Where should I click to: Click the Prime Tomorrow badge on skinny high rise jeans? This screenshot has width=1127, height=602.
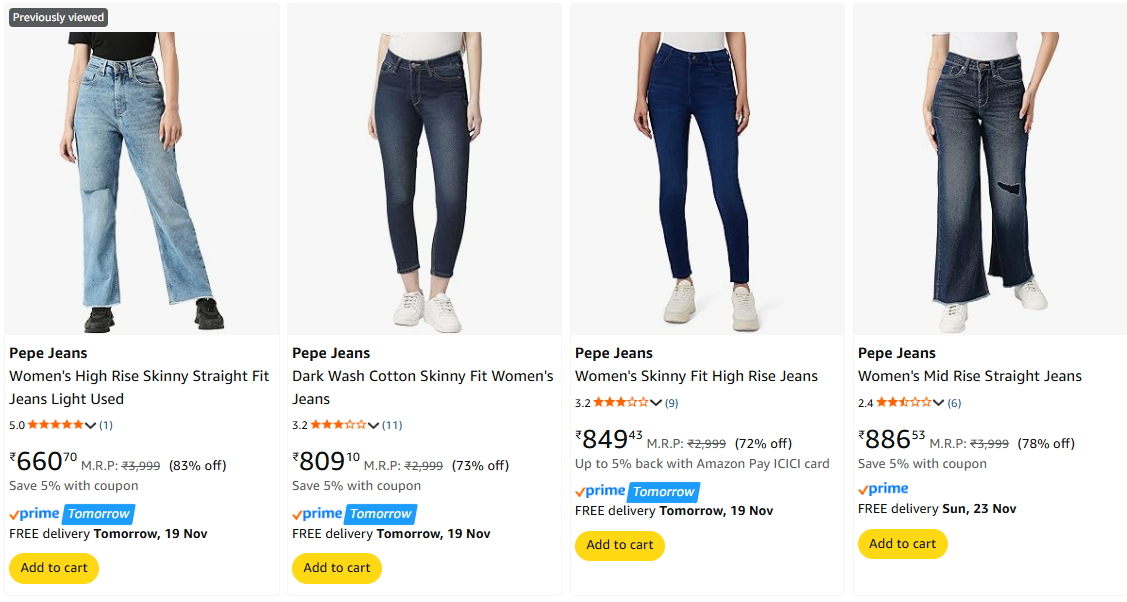[x=637, y=492]
